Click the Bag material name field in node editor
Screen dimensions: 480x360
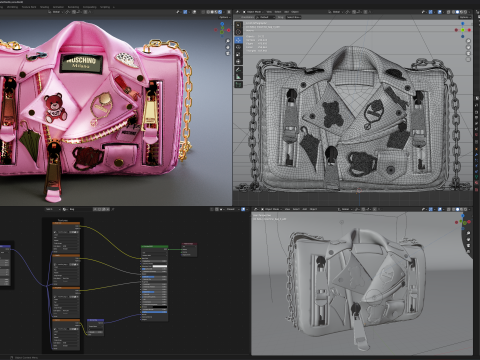pyautogui.click(x=80, y=209)
